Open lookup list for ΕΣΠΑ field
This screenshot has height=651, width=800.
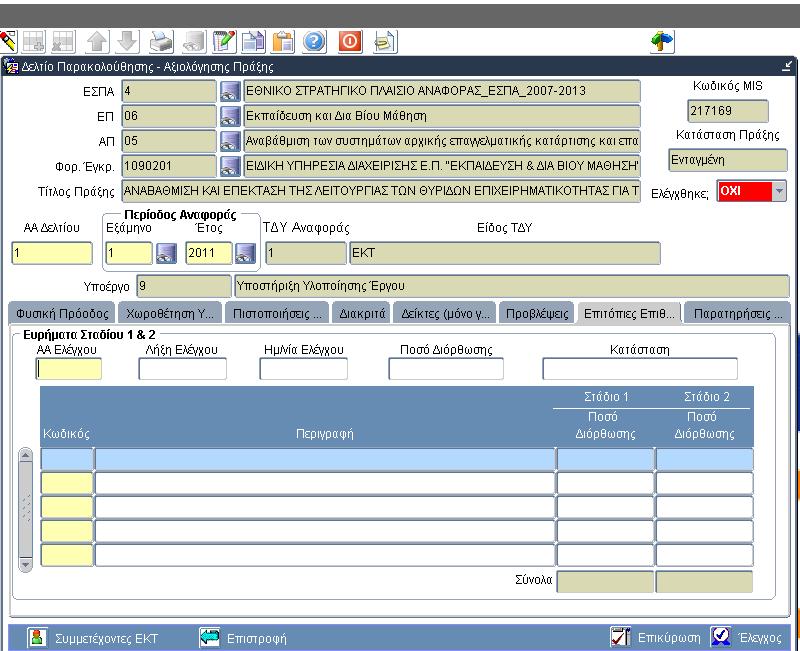pos(230,92)
